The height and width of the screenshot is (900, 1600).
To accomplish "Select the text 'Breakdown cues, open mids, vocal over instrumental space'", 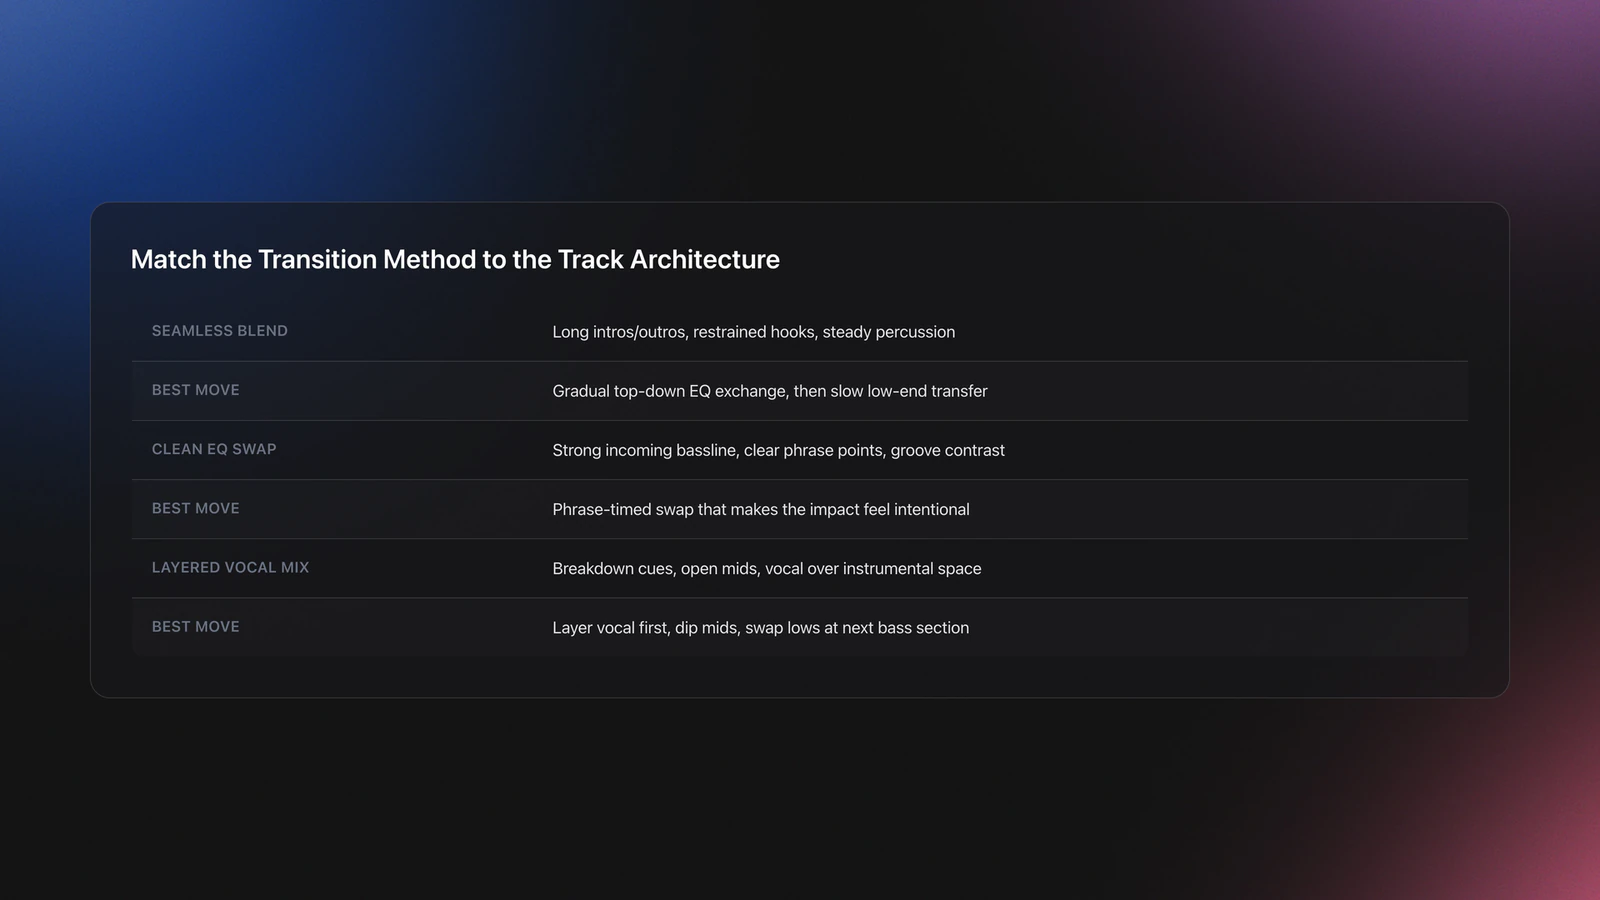I will [766, 568].
